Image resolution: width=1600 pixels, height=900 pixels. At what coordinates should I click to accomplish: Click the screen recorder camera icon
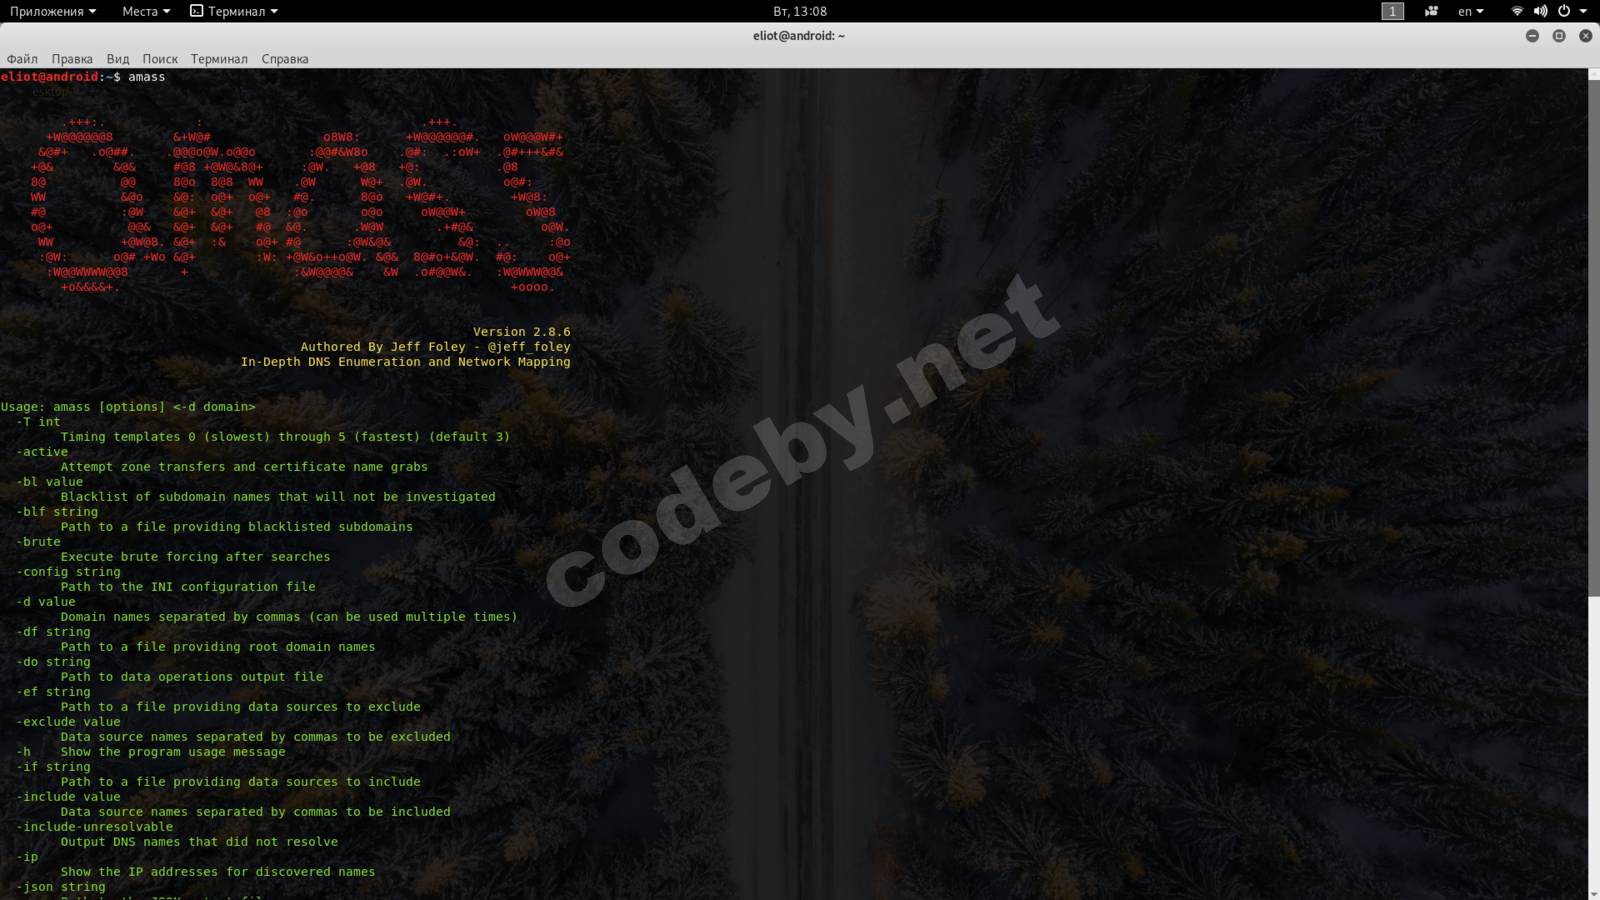(1431, 11)
